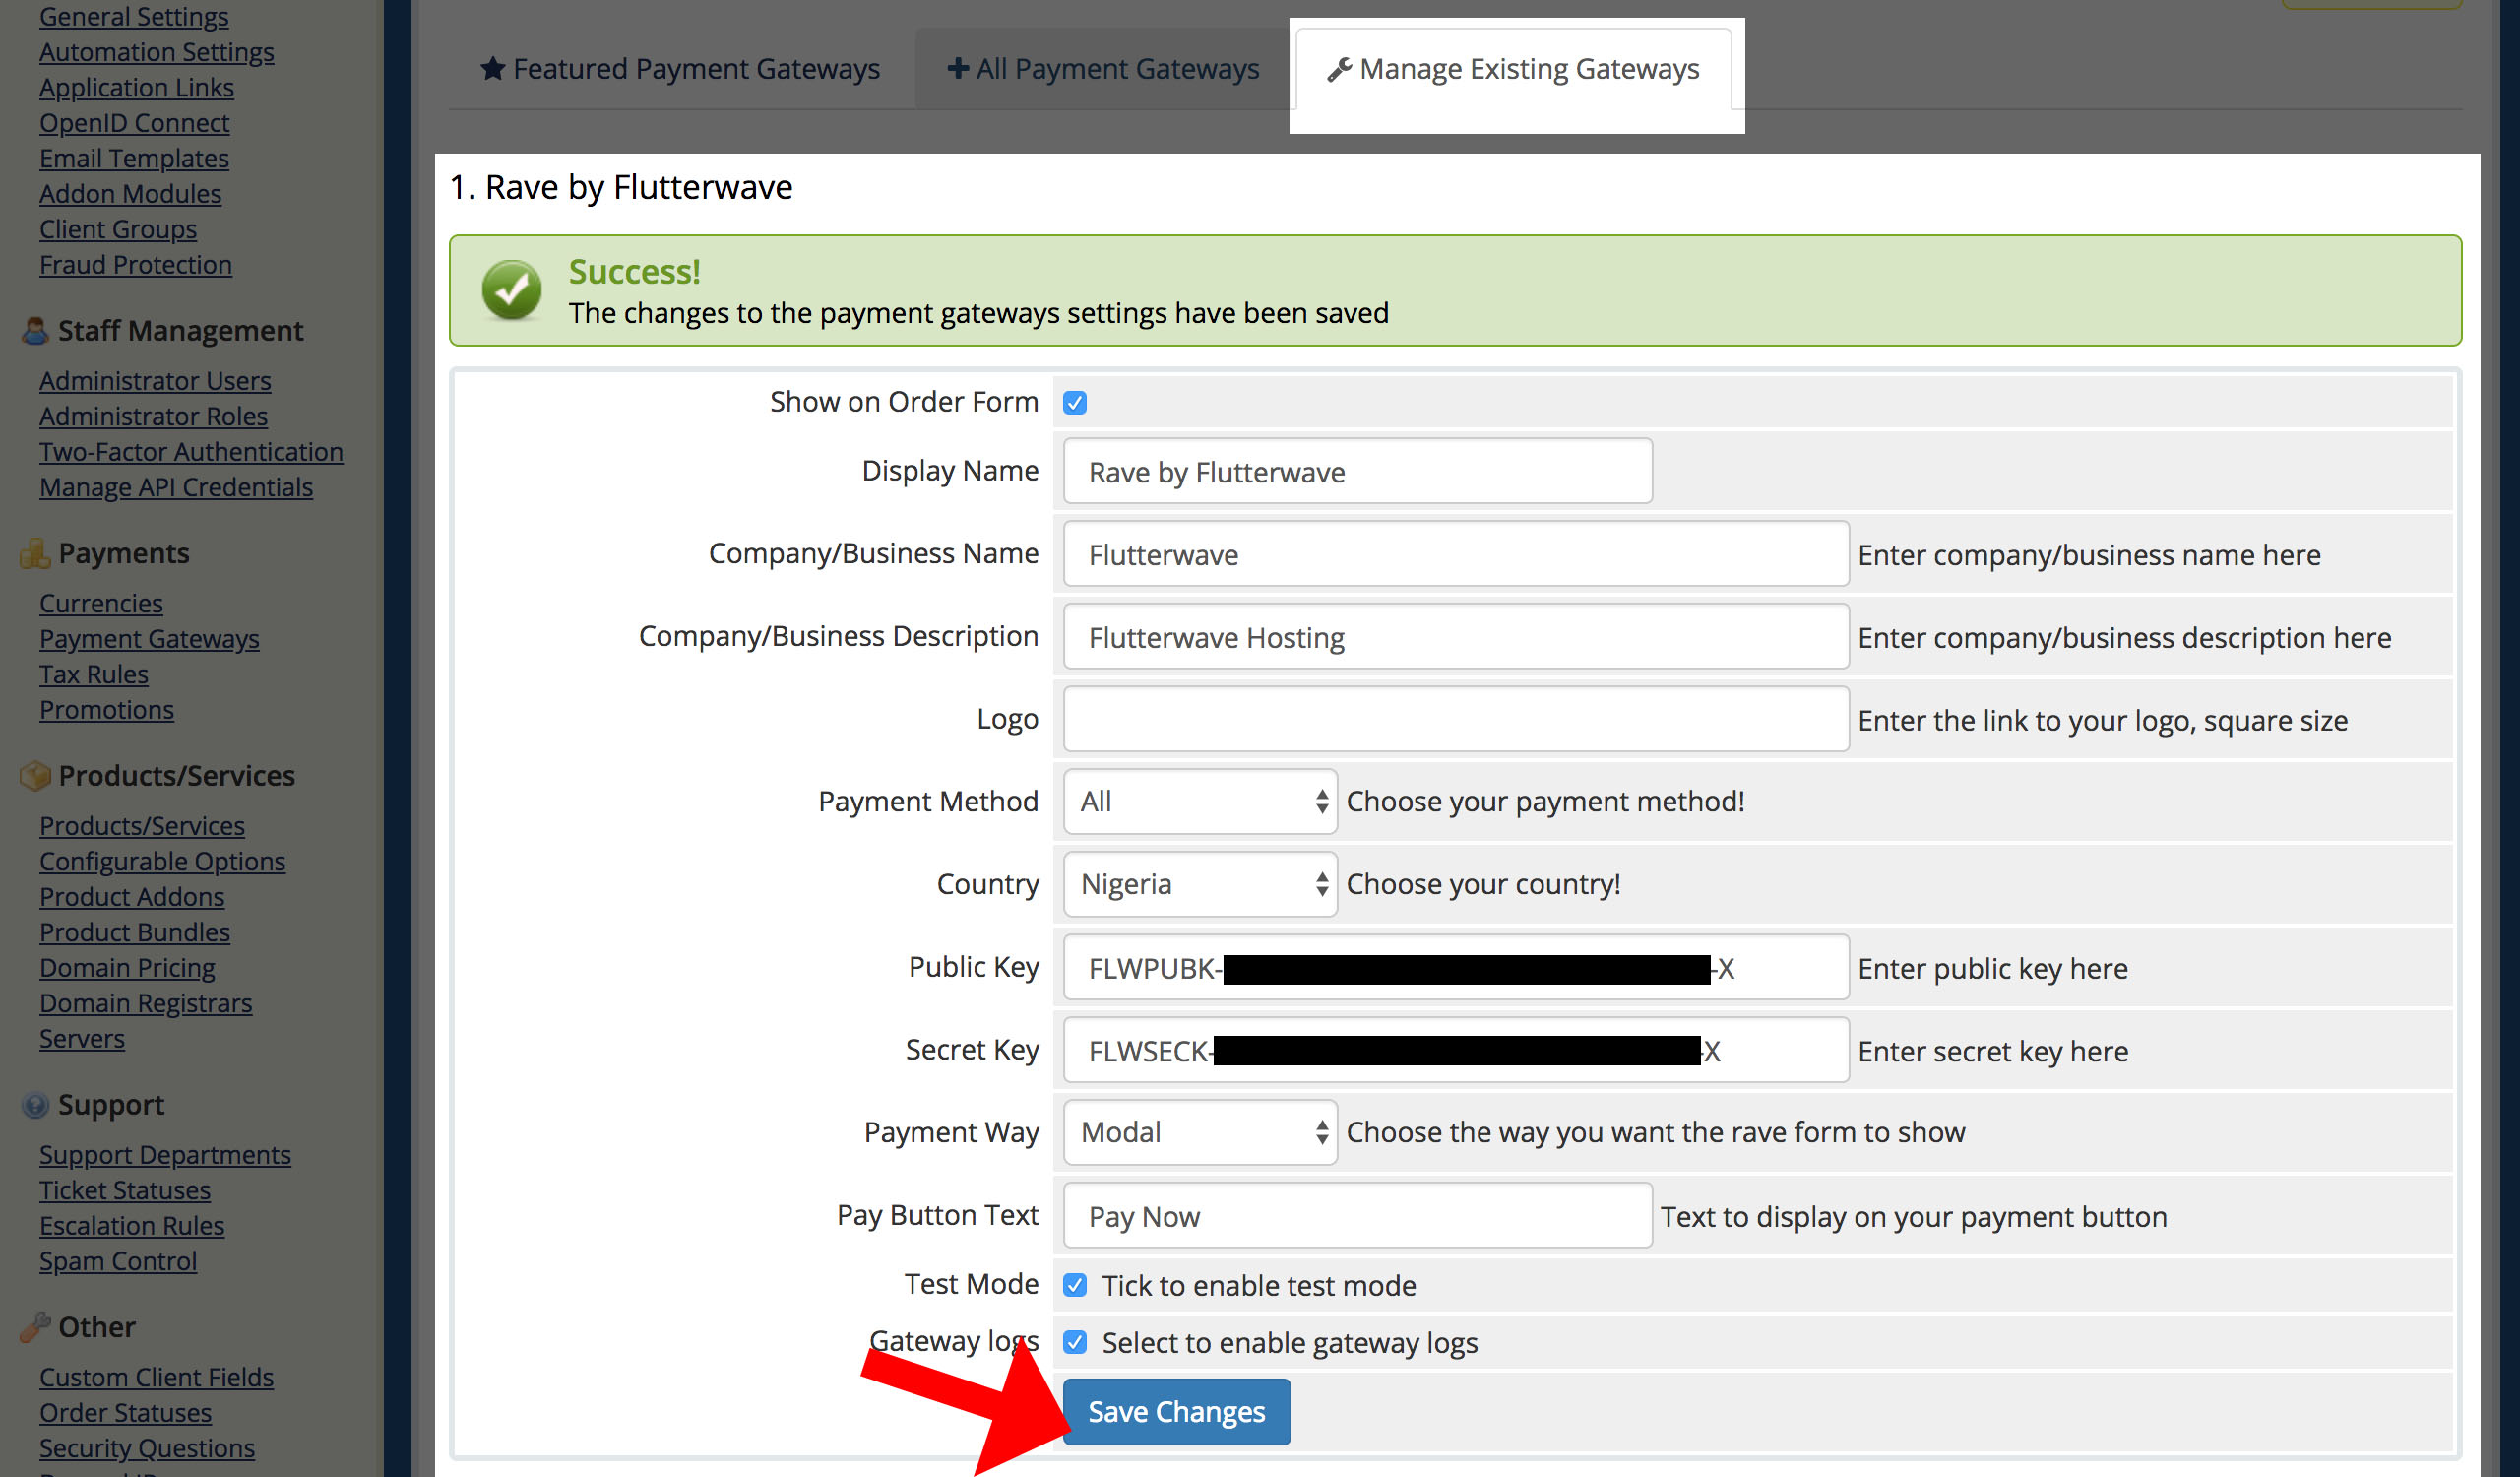This screenshot has height=1477, width=2520.
Task: Select the Manage Existing Gateways tab
Action: tap(1514, 69)
